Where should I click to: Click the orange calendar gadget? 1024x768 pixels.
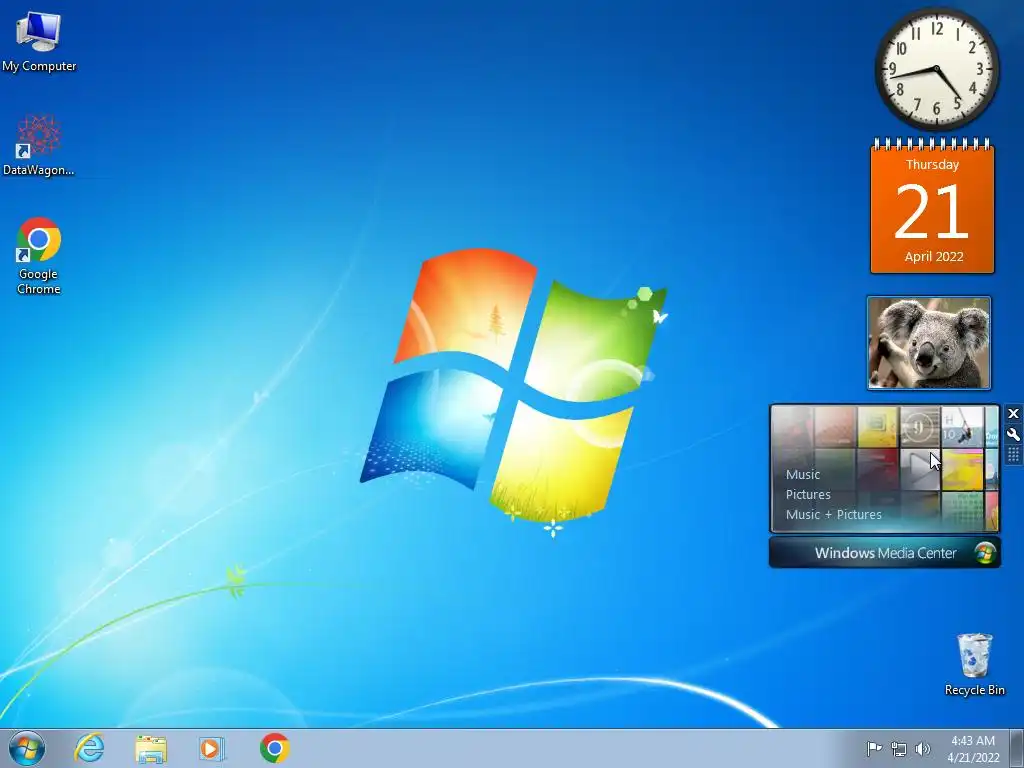(x=933, y=207)
